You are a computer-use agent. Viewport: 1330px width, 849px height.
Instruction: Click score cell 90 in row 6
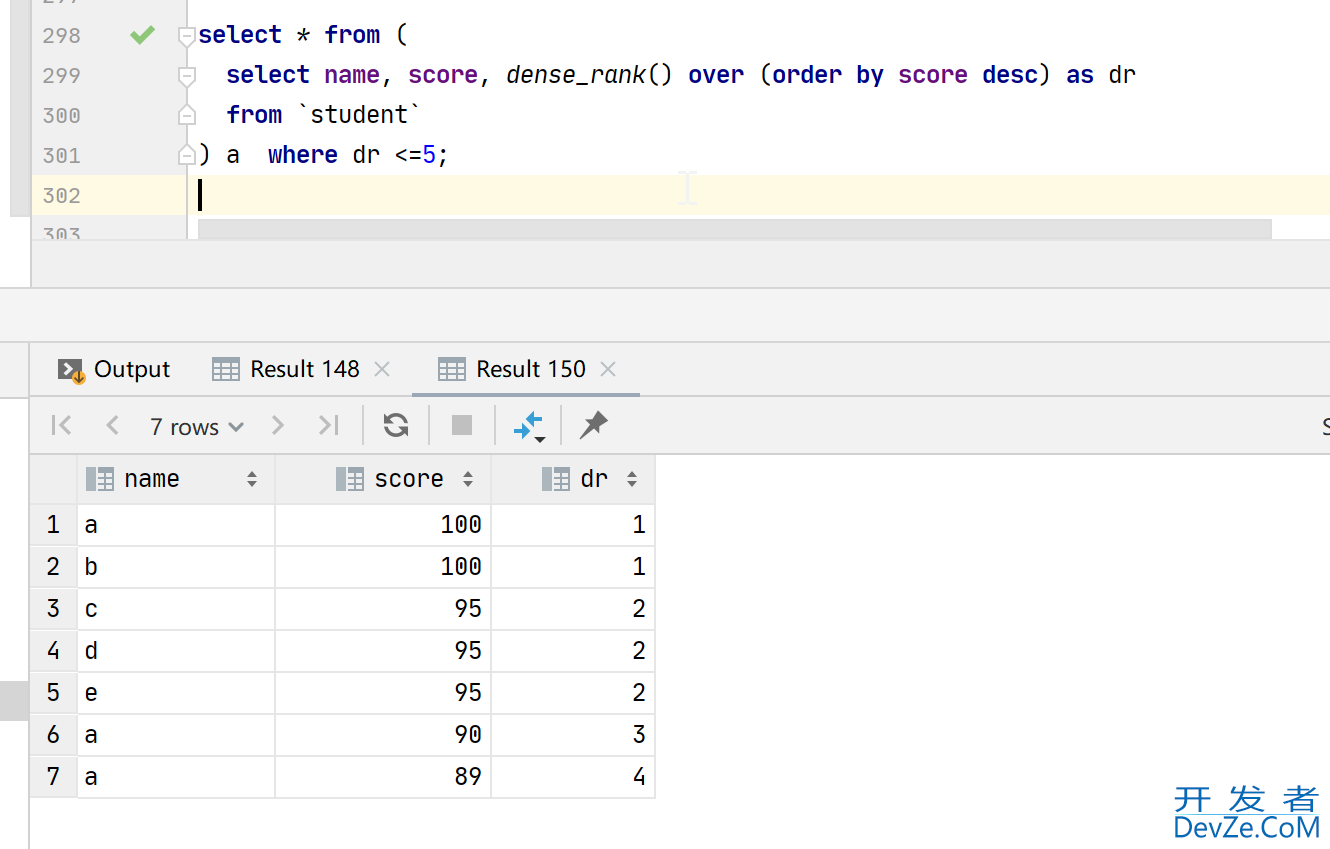tap(383, 735)
